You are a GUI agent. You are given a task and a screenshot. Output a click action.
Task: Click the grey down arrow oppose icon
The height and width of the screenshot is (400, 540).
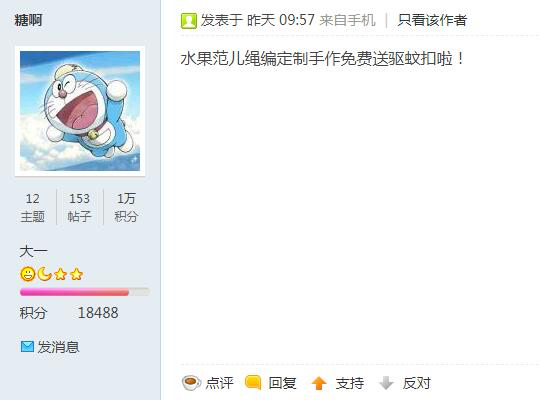(x=386, y=383)
